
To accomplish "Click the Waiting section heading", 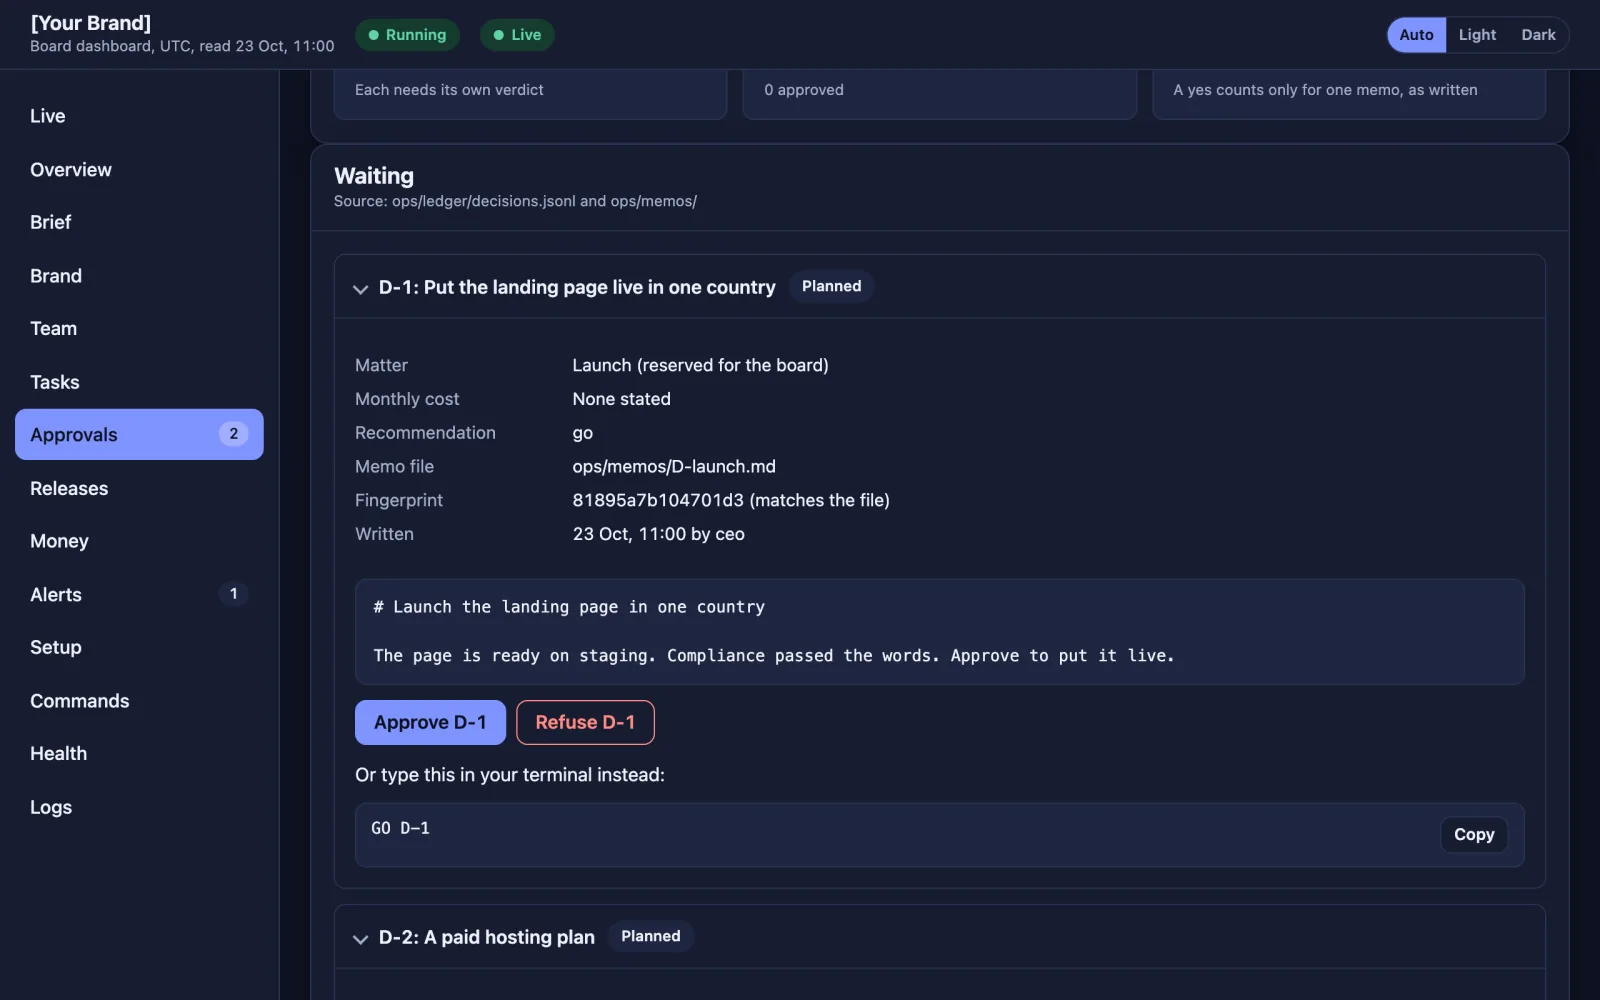I will (374, 176).
